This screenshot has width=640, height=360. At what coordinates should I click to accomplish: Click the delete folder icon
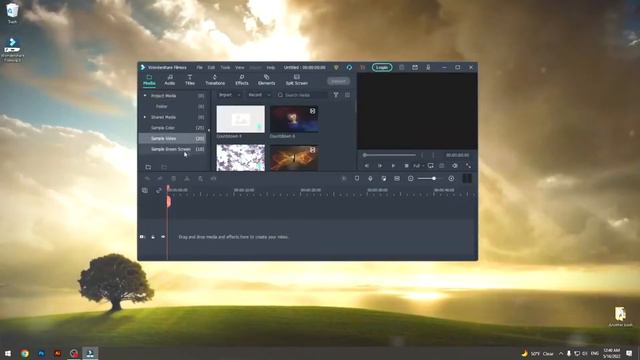click(x=164, y=167)
